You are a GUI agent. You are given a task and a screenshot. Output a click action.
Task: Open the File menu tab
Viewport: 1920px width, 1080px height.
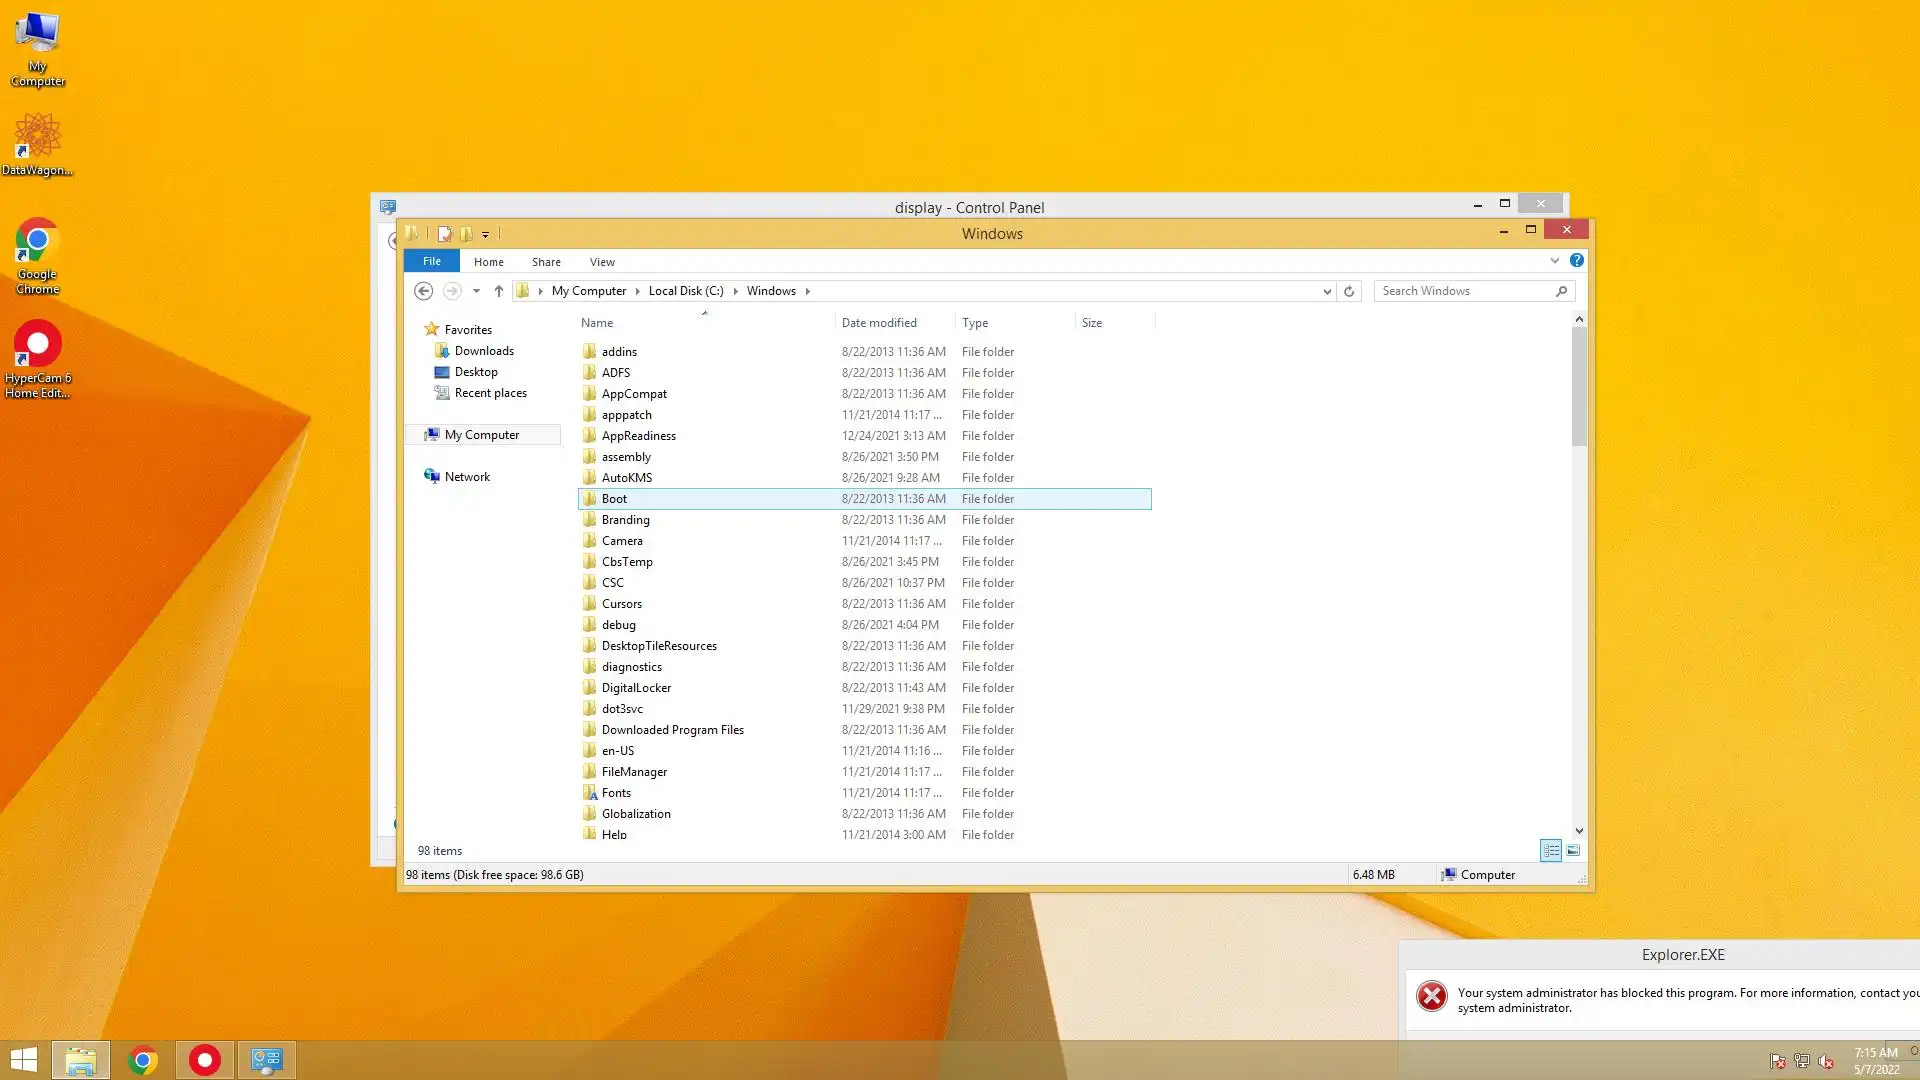(x=431, y=261)
